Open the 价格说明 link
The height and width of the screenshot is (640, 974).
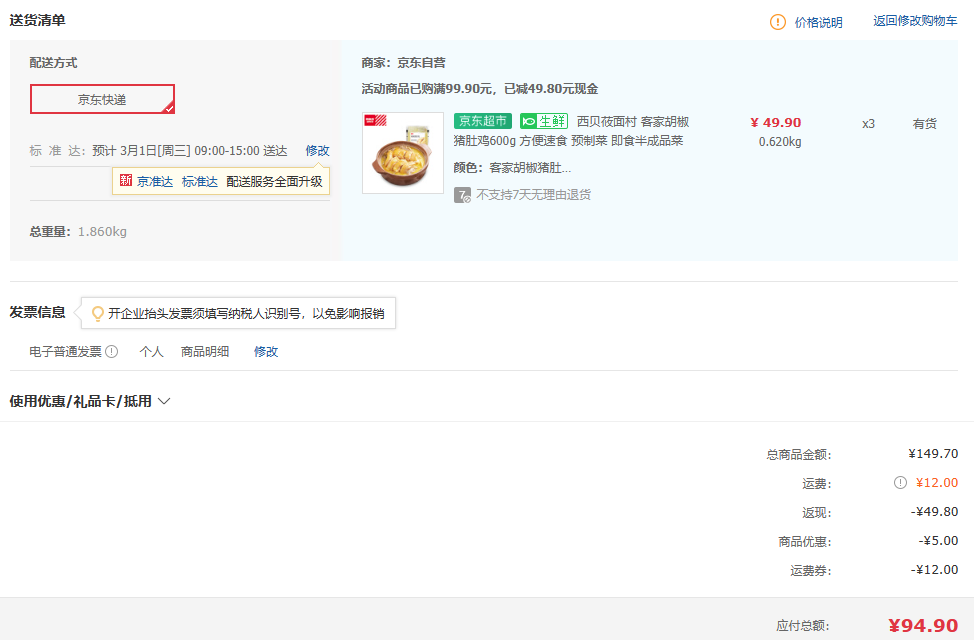click(818, 22)
